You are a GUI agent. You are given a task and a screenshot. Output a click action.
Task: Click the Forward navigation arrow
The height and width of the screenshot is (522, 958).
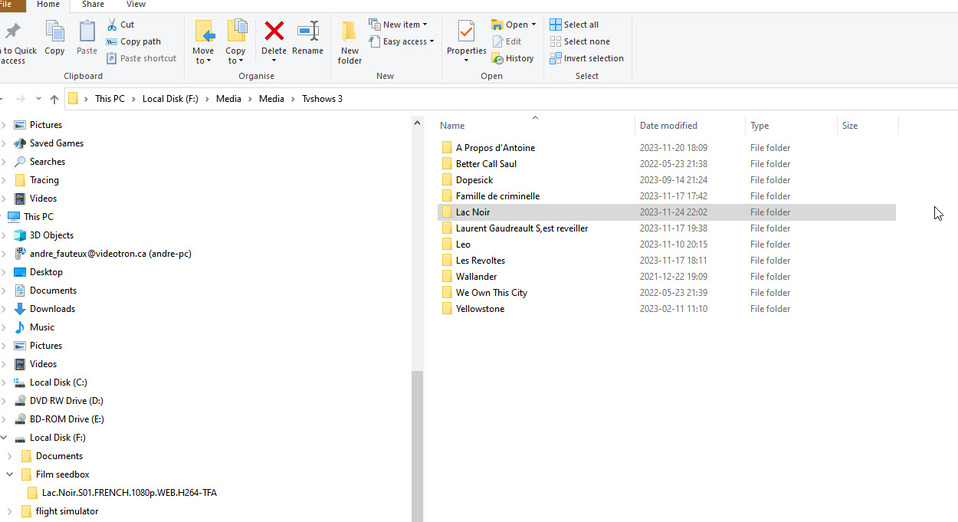tap(20, 99)
